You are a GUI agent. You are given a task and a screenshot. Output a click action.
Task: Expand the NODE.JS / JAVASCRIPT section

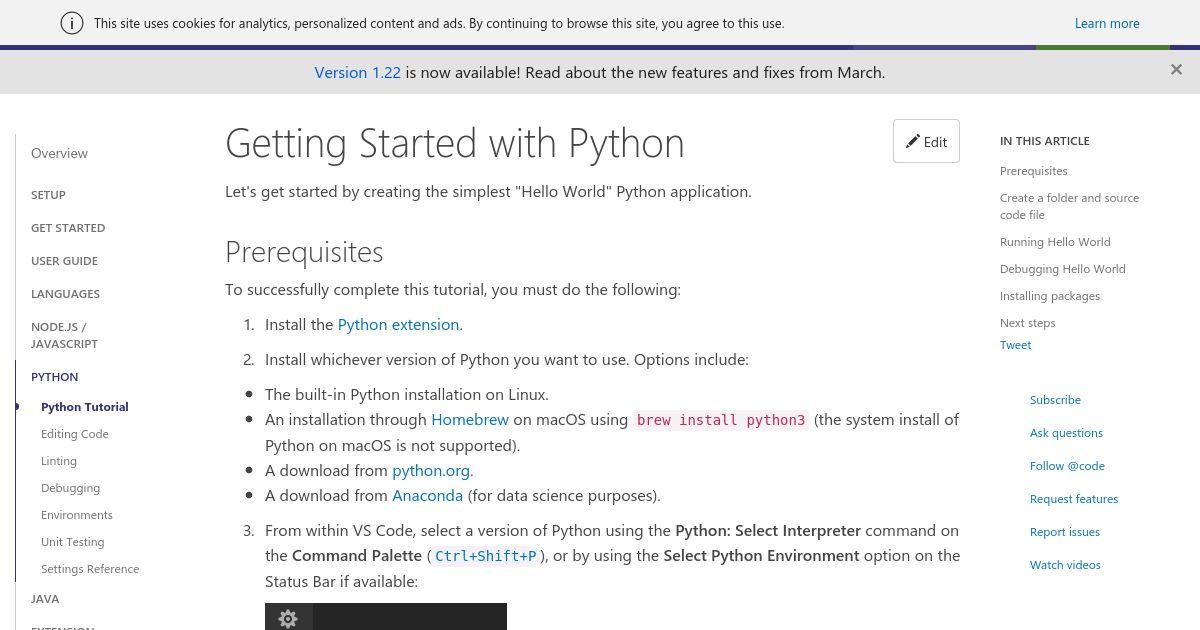[x=64, y=335]
